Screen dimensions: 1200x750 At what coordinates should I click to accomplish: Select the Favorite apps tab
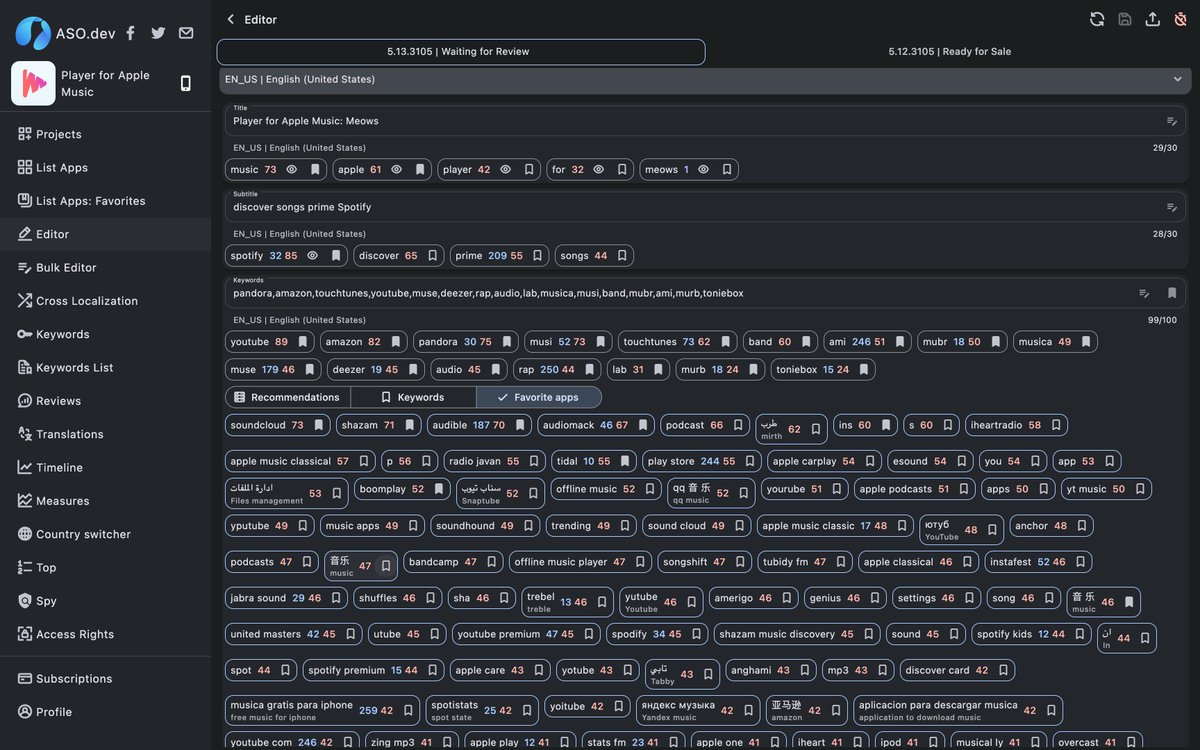(x=539, y=397)
